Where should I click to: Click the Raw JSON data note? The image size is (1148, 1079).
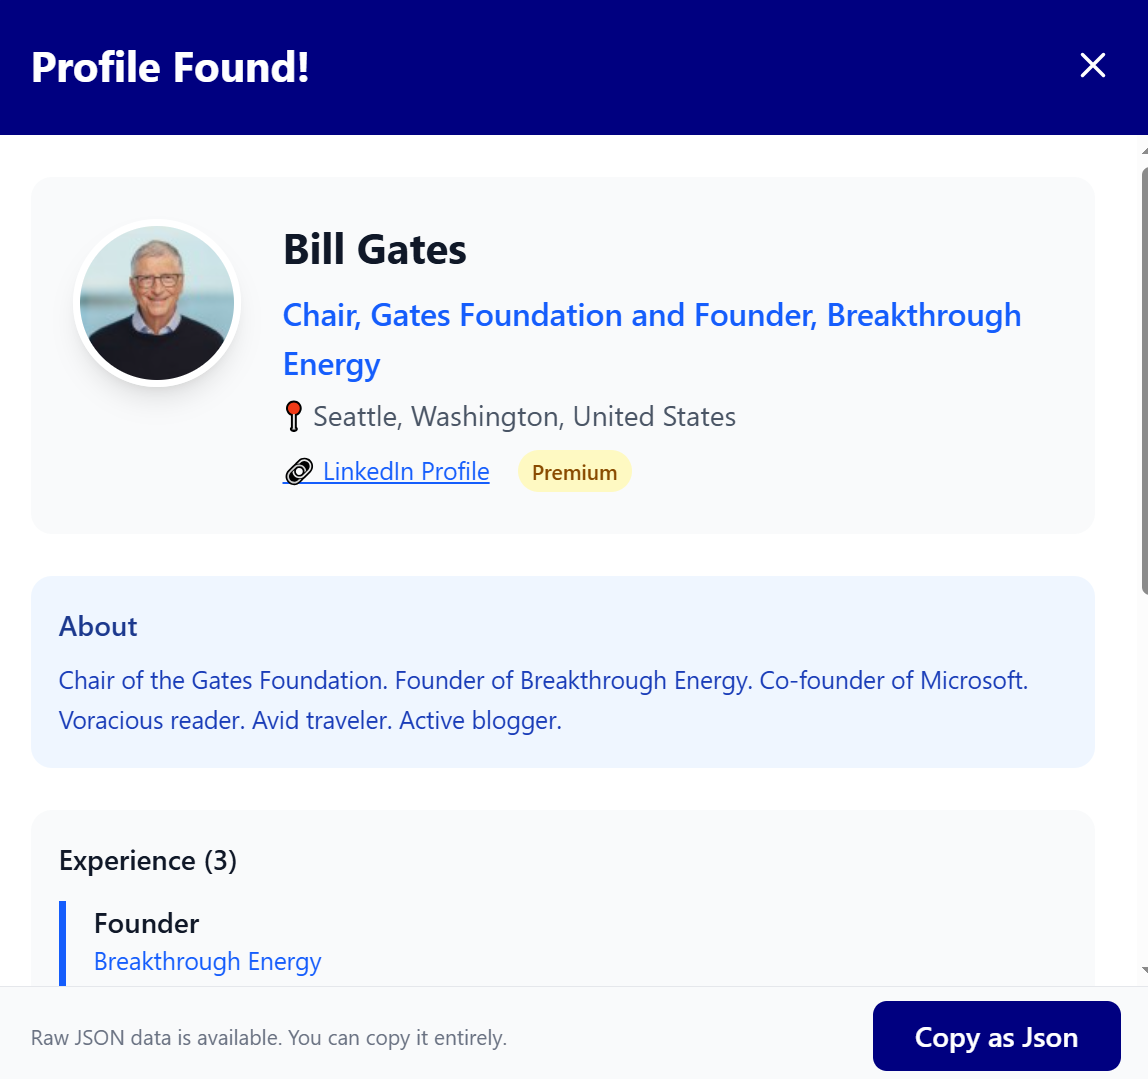click(269, 1038)
